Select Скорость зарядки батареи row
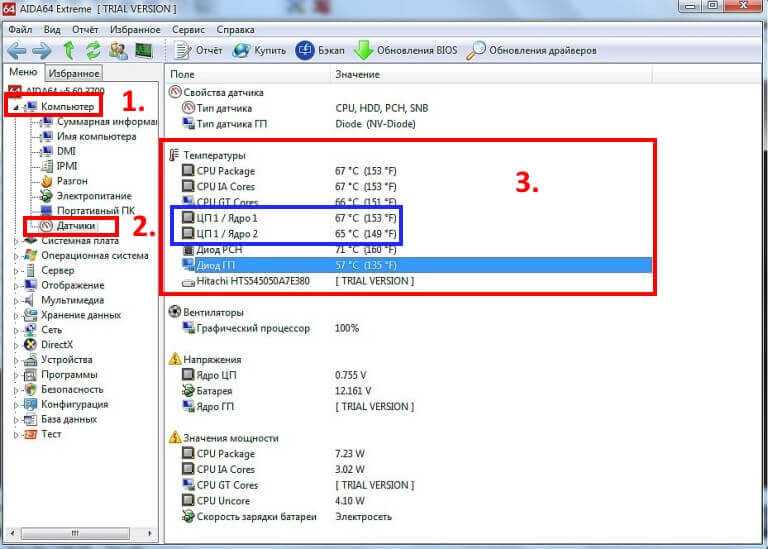The width and height of the screenshot is (768, 549). point(416,517)
